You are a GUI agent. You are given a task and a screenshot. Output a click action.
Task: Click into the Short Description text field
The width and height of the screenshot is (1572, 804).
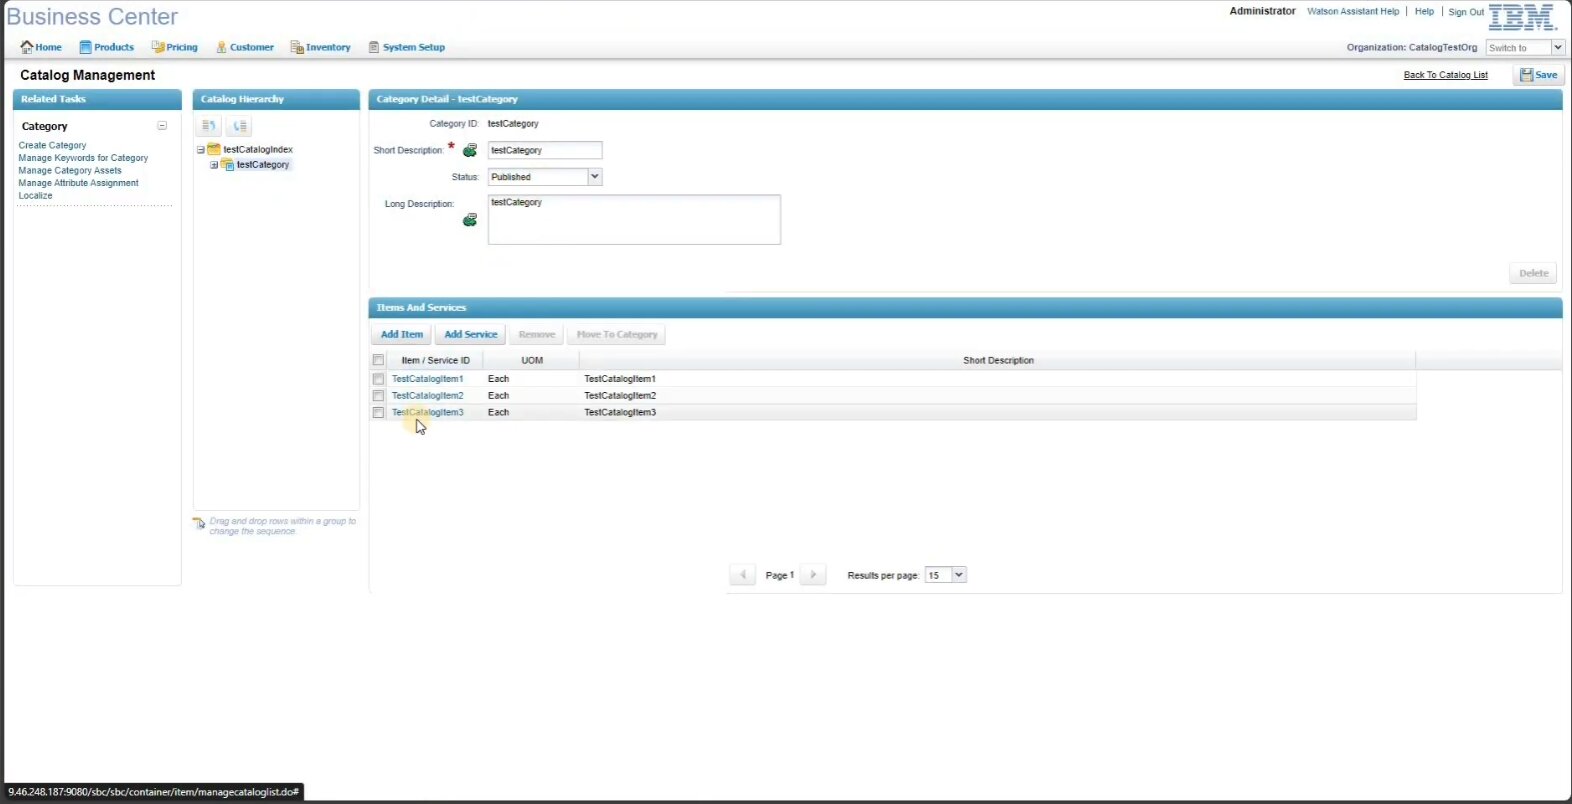click(x=545, y=150)
